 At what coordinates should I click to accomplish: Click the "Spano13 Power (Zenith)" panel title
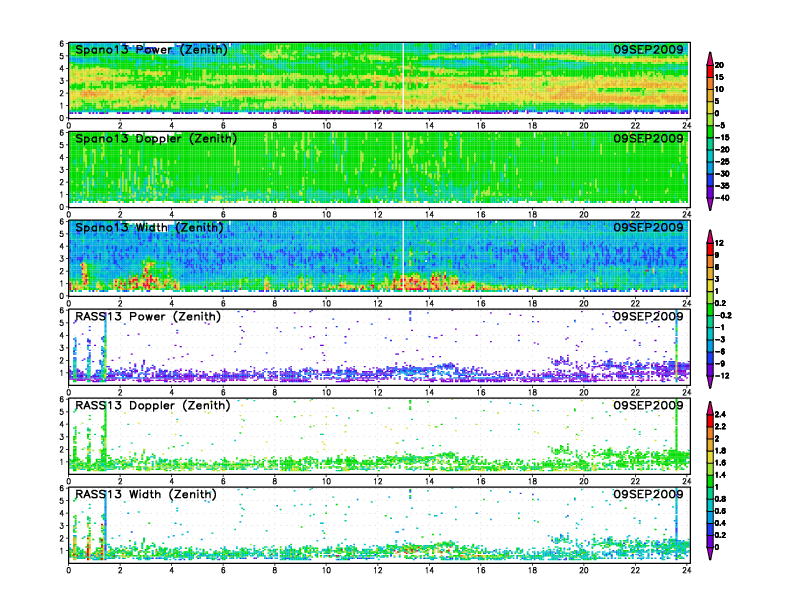(x=151, y=49)
